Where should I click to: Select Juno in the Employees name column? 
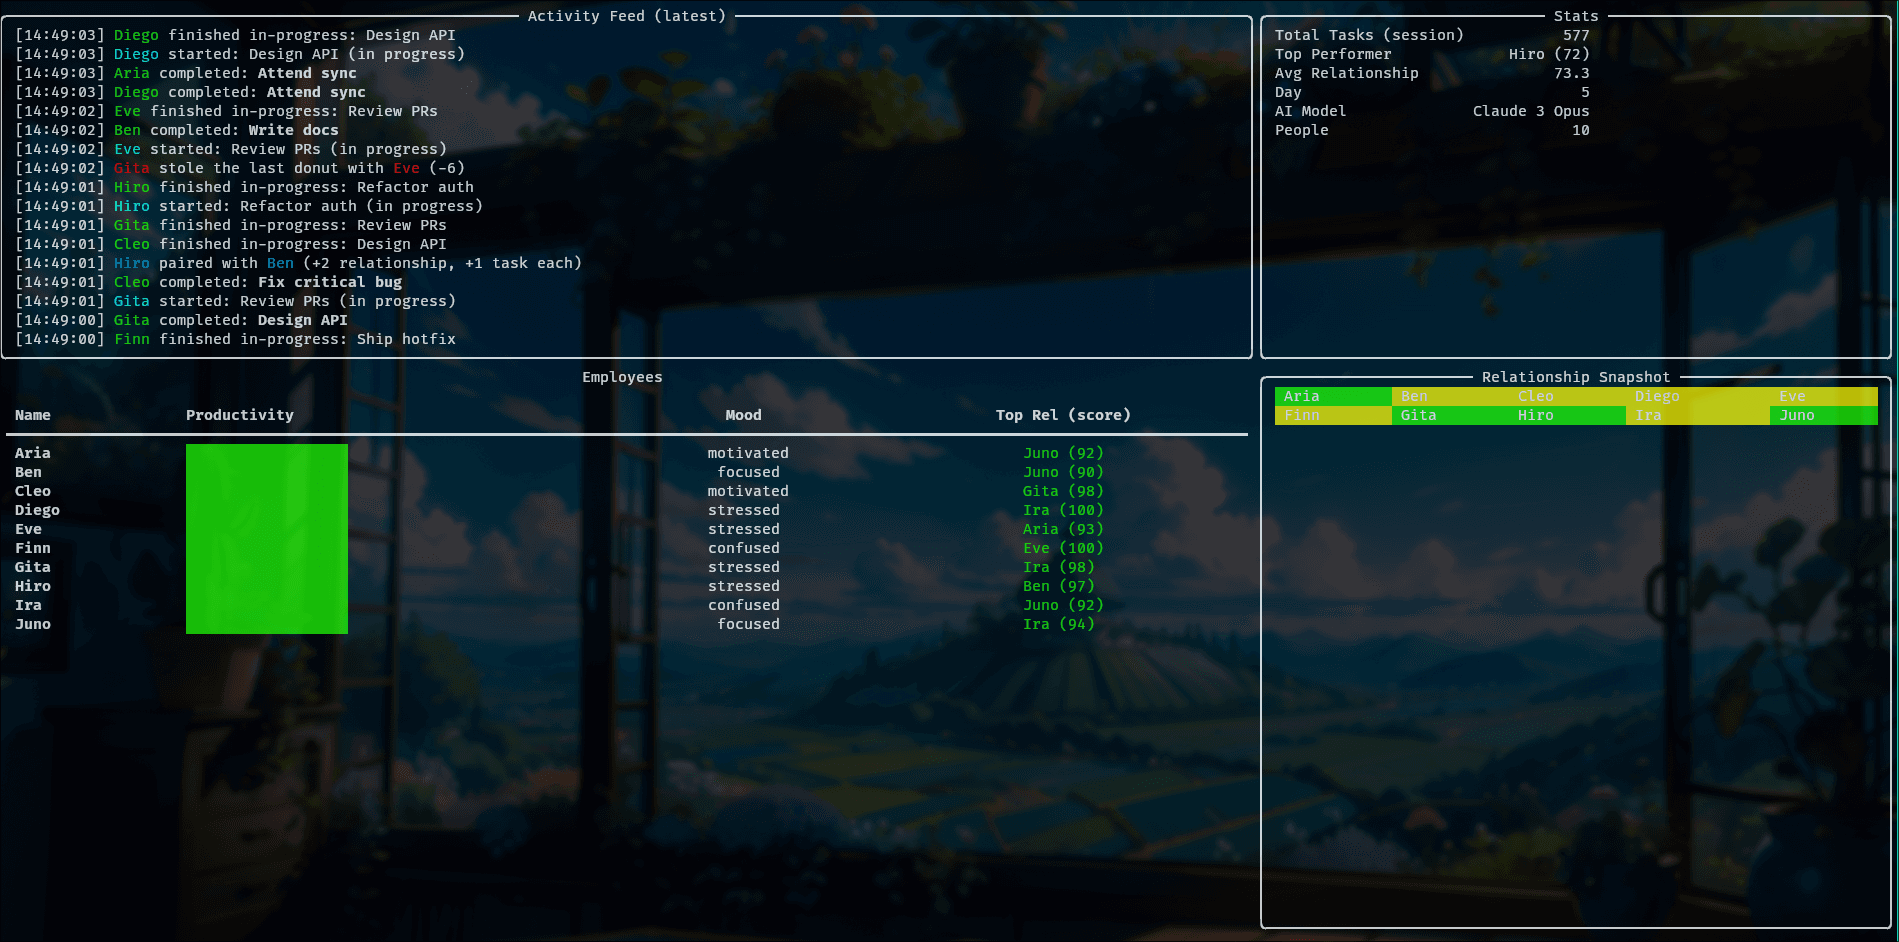(x=32, y=624)
